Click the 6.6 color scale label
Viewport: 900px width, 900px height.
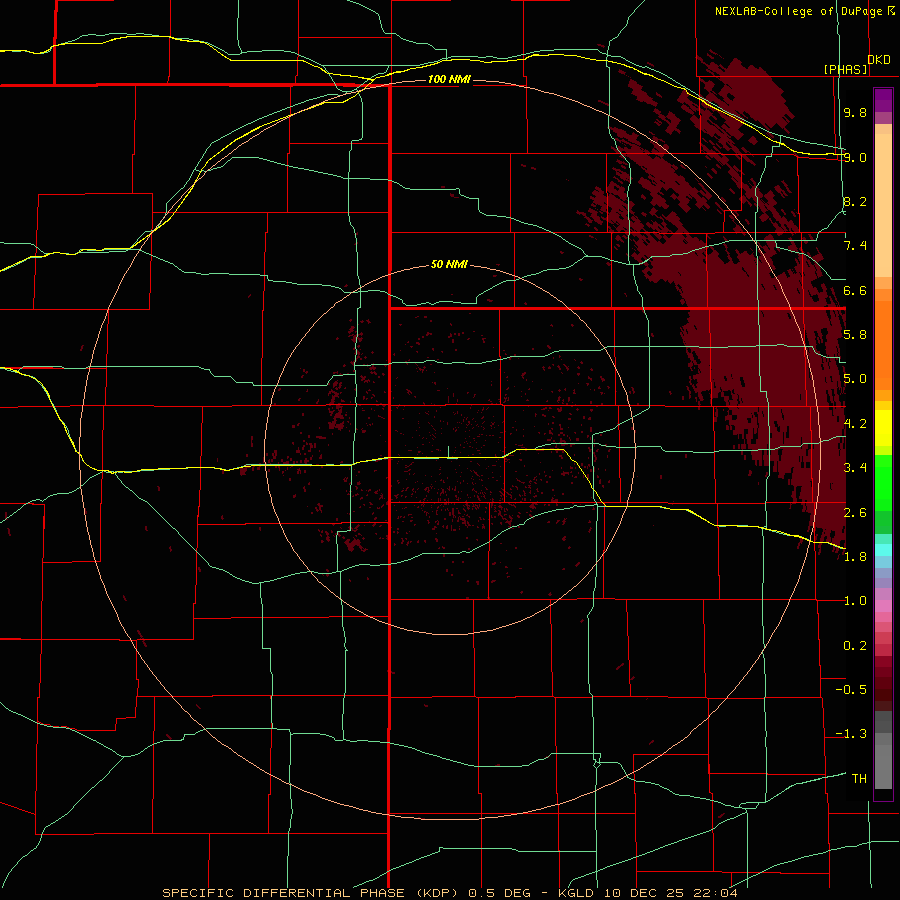point(855,290)
